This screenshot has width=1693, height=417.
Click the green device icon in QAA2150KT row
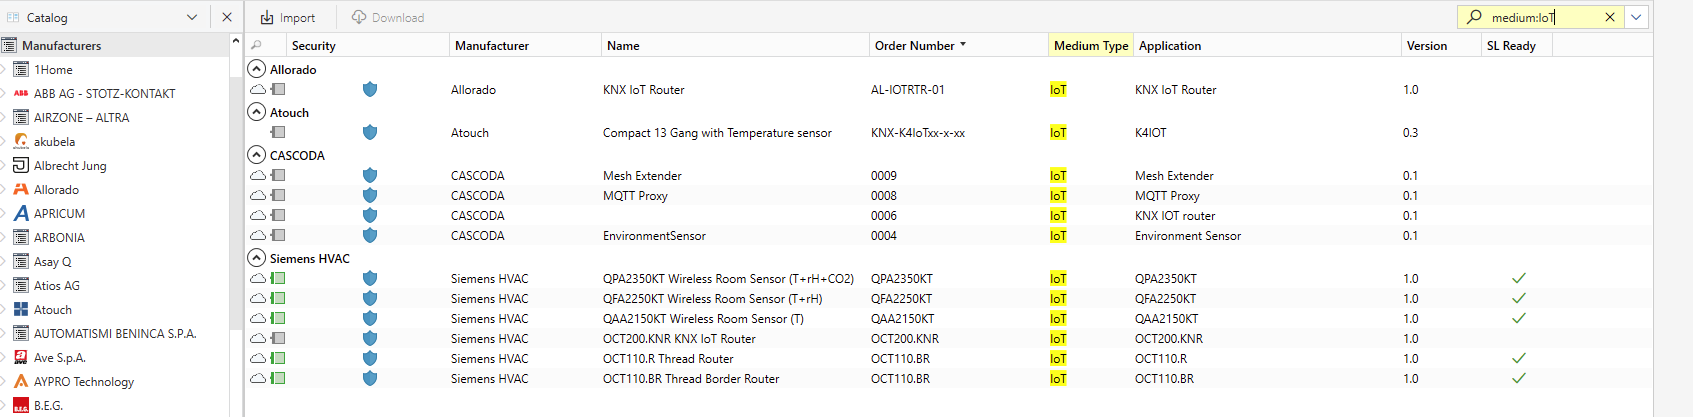[278, 318]
